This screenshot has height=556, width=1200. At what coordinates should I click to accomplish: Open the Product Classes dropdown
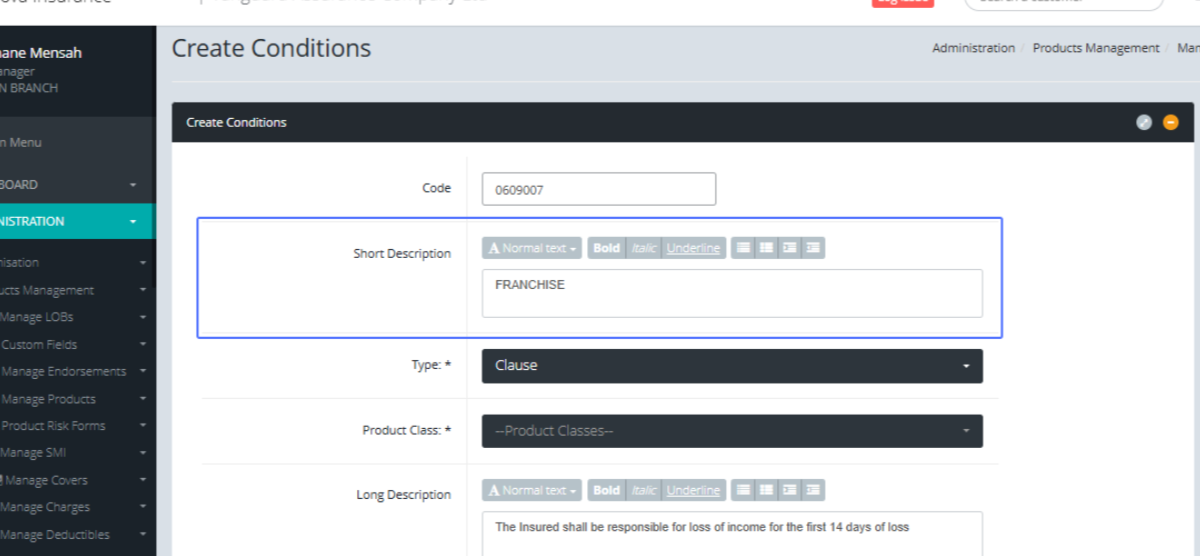tap(732, 431)
